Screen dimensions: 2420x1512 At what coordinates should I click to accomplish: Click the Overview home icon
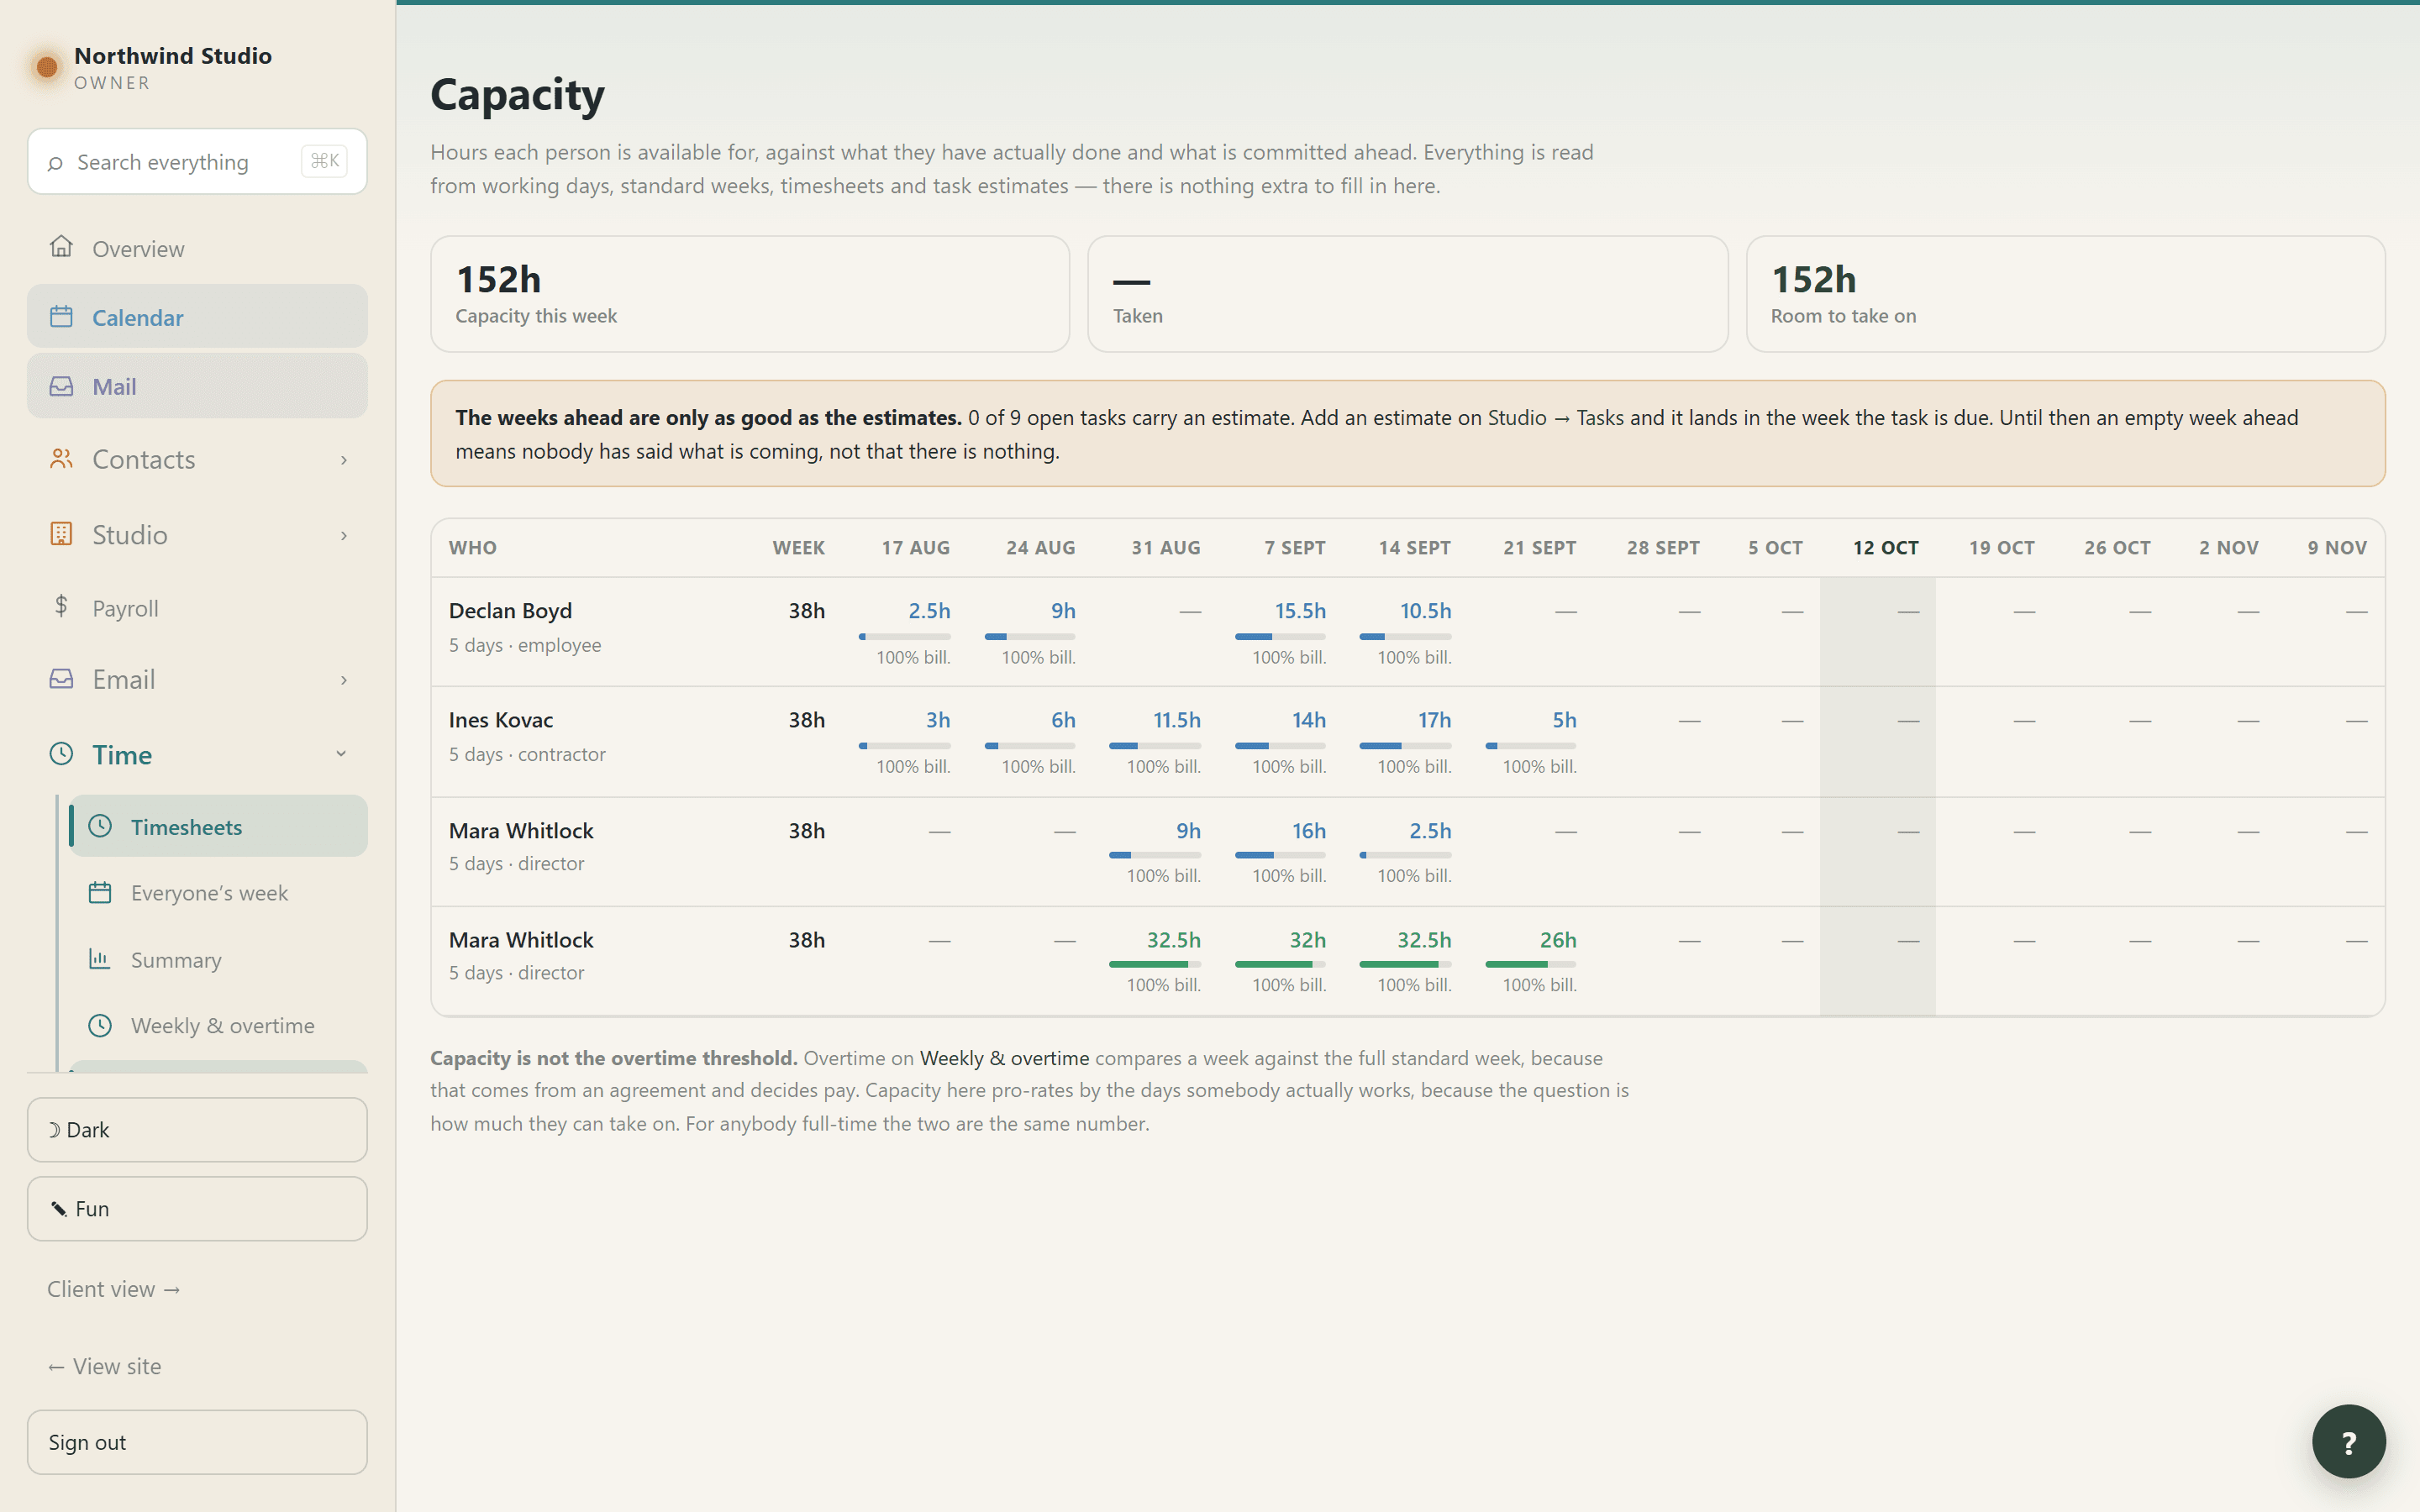(61, 247)
